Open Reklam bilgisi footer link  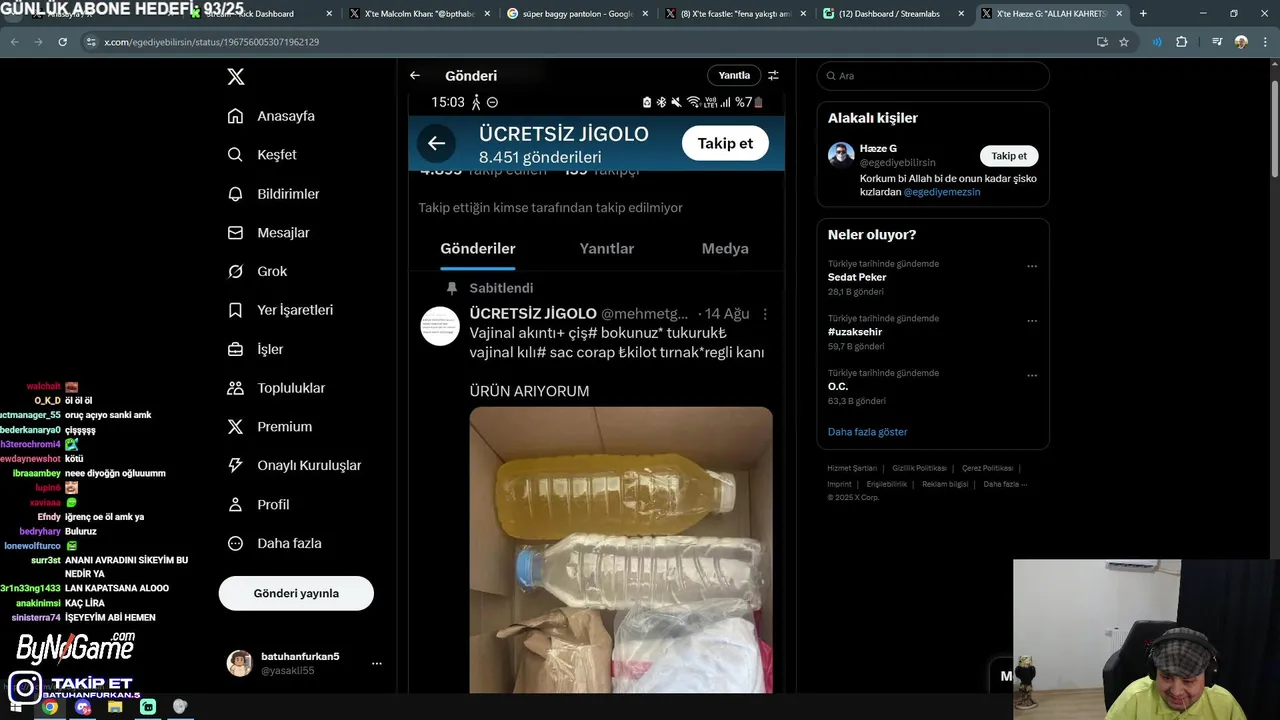(x=945, y=484)
